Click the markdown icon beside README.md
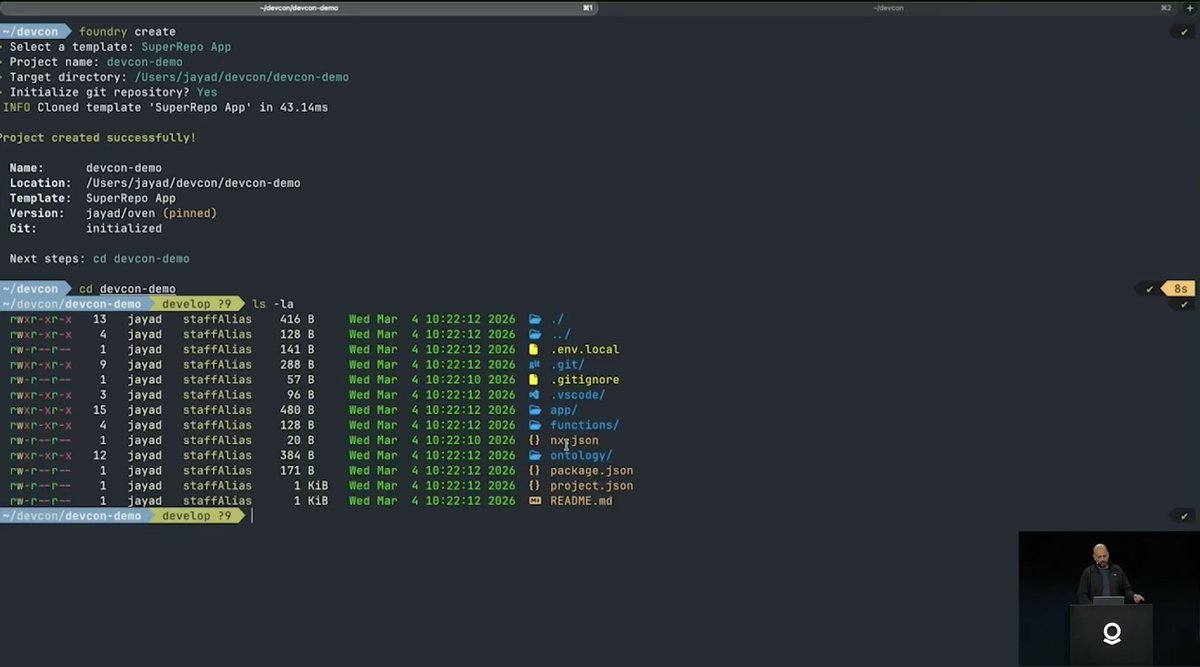Viewport: 1200px width, 667px height. tap(535, 501)
